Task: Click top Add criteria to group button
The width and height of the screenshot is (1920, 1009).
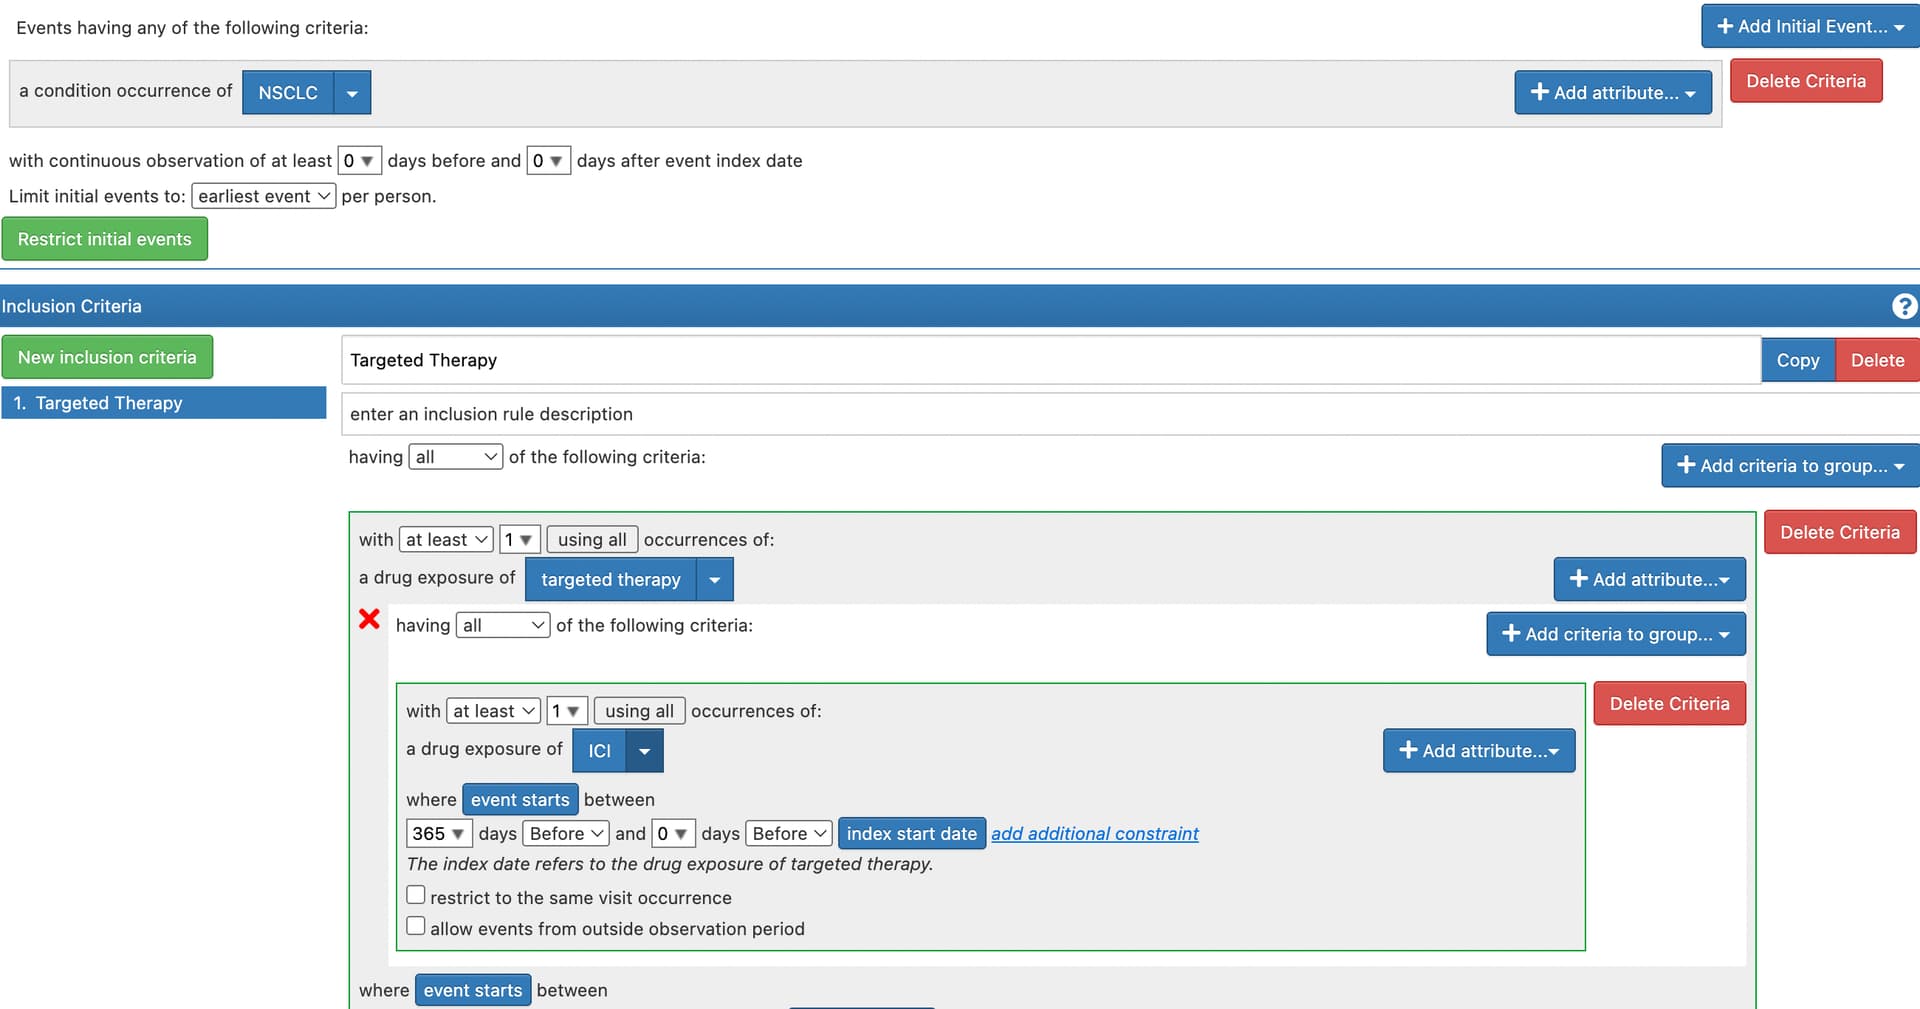Action: point(1789,466)
